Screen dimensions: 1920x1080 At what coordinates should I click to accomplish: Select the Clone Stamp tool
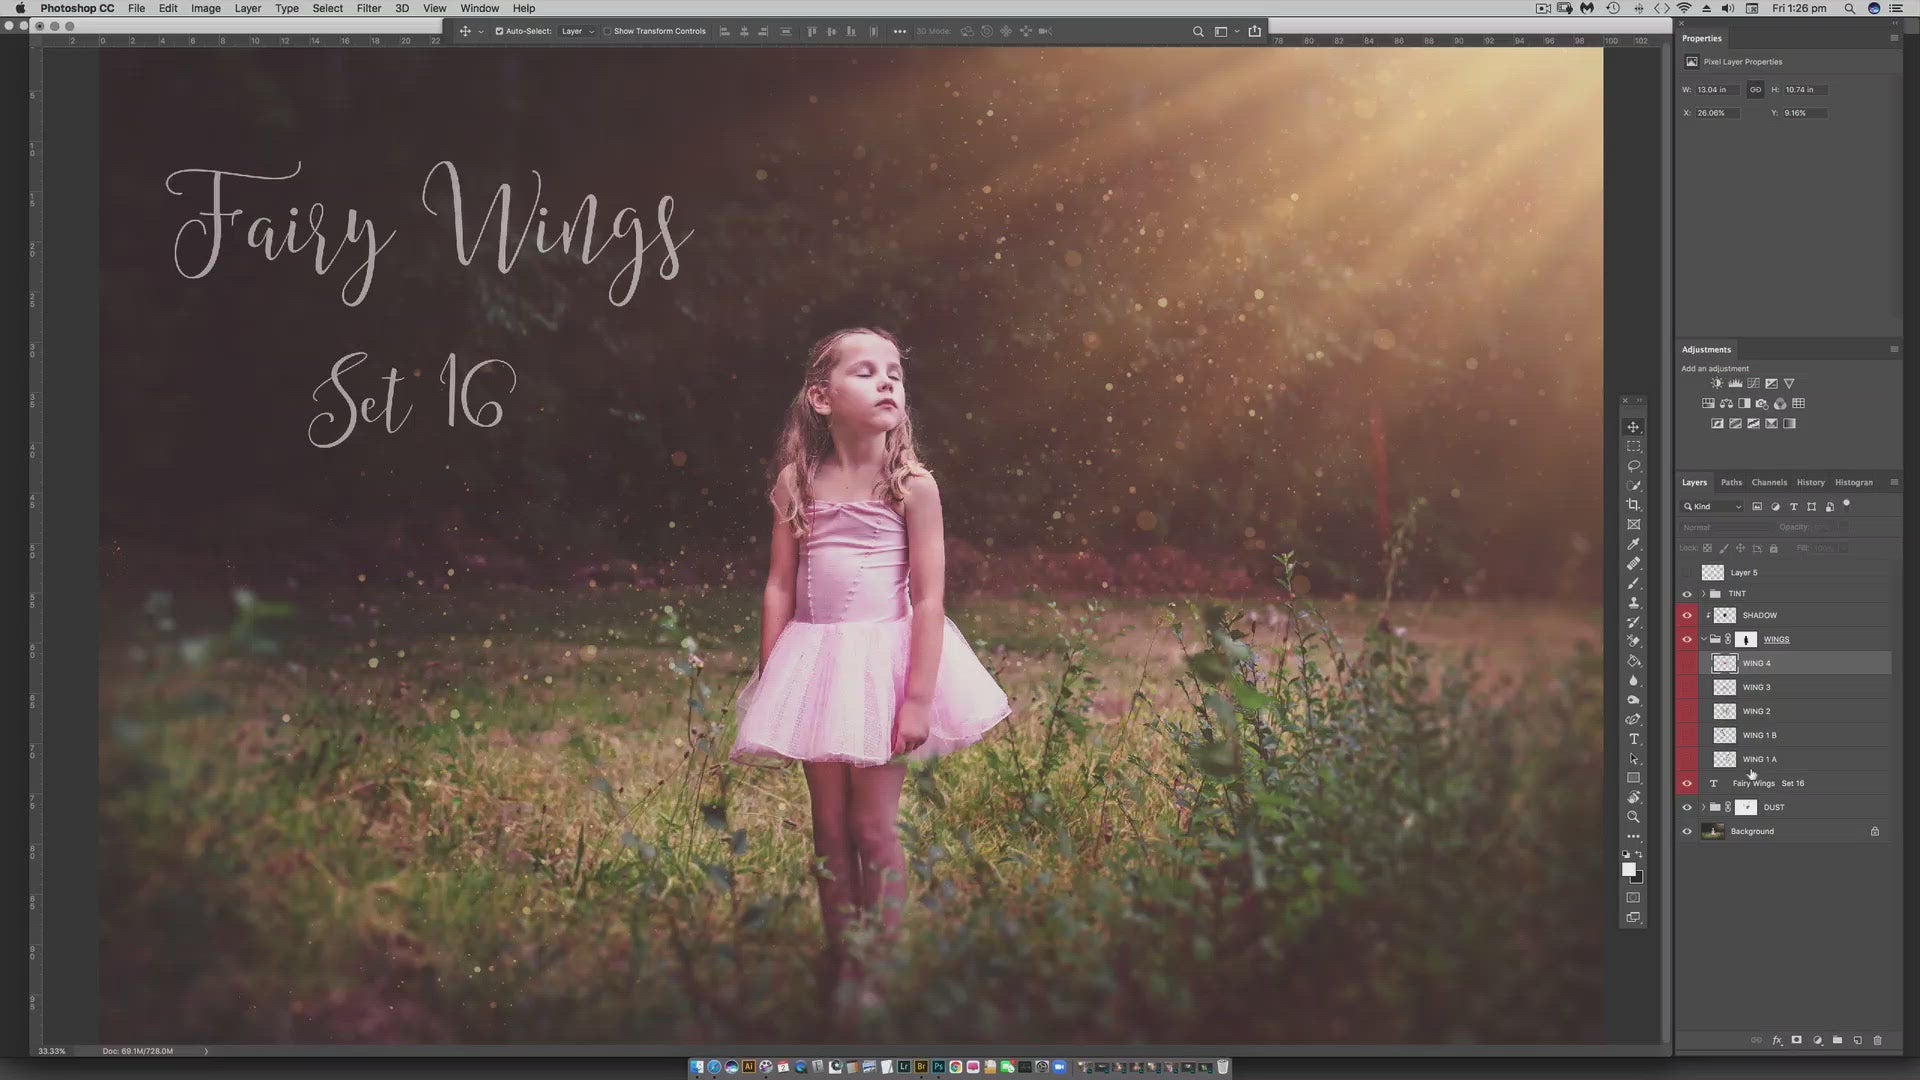click(1634, 603)
